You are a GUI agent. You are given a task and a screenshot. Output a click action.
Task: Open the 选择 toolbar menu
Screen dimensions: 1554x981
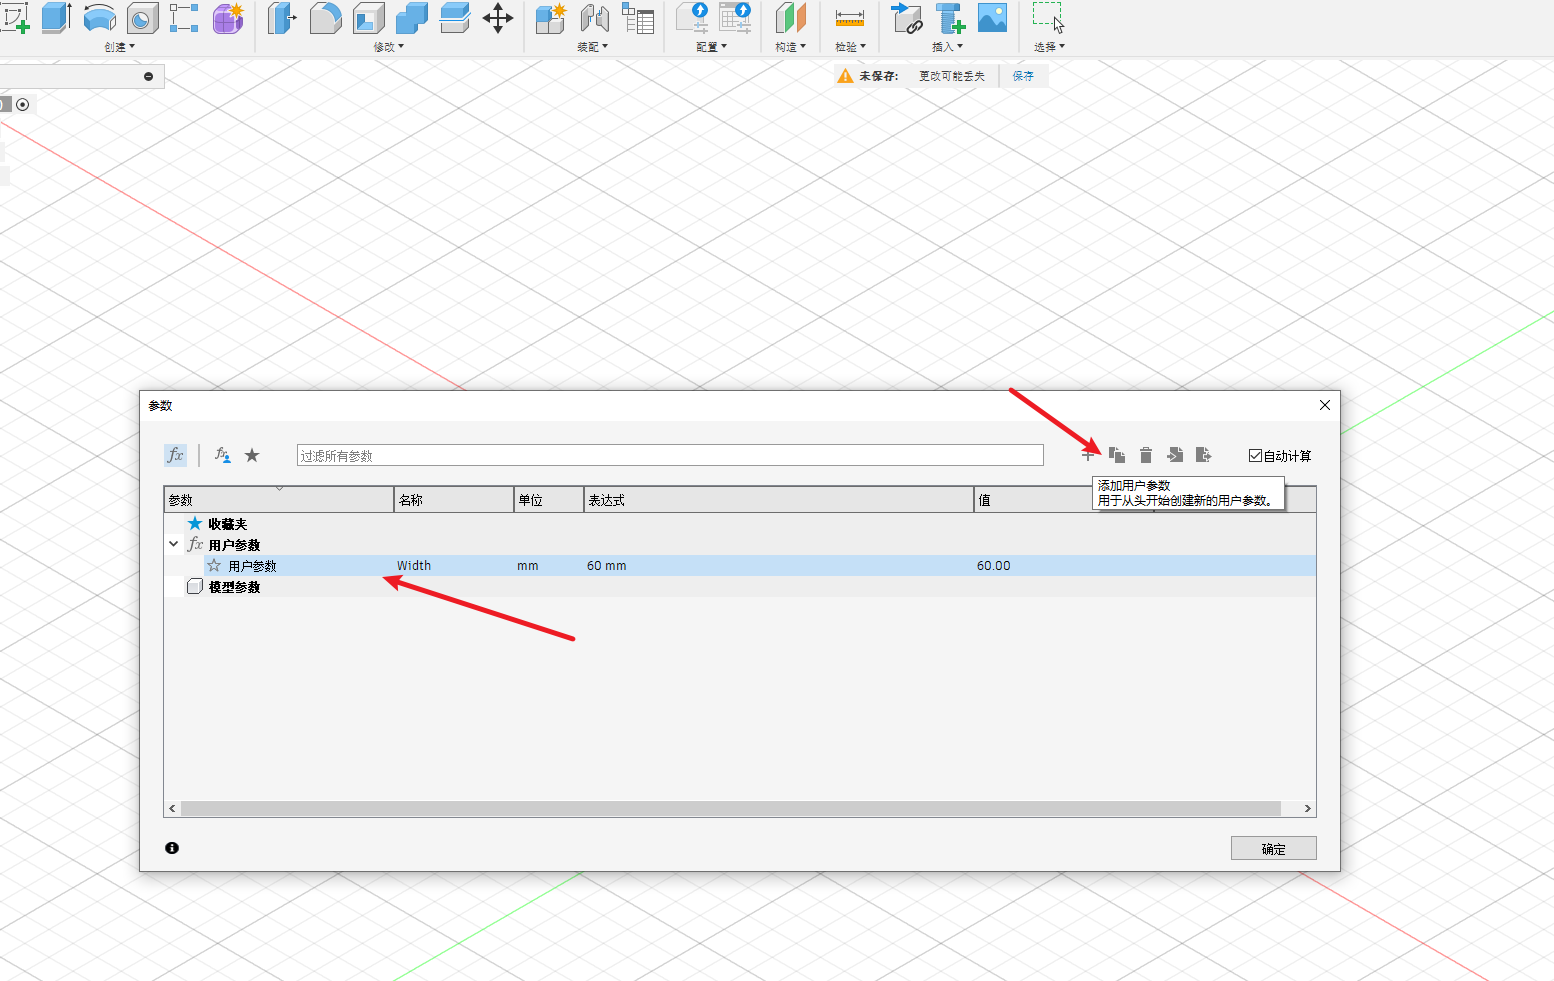(x=1049, y=47)
